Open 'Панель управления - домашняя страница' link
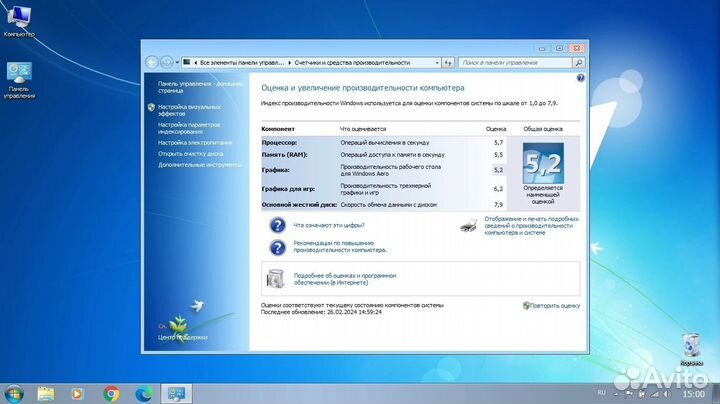 [x=200, y=87]
